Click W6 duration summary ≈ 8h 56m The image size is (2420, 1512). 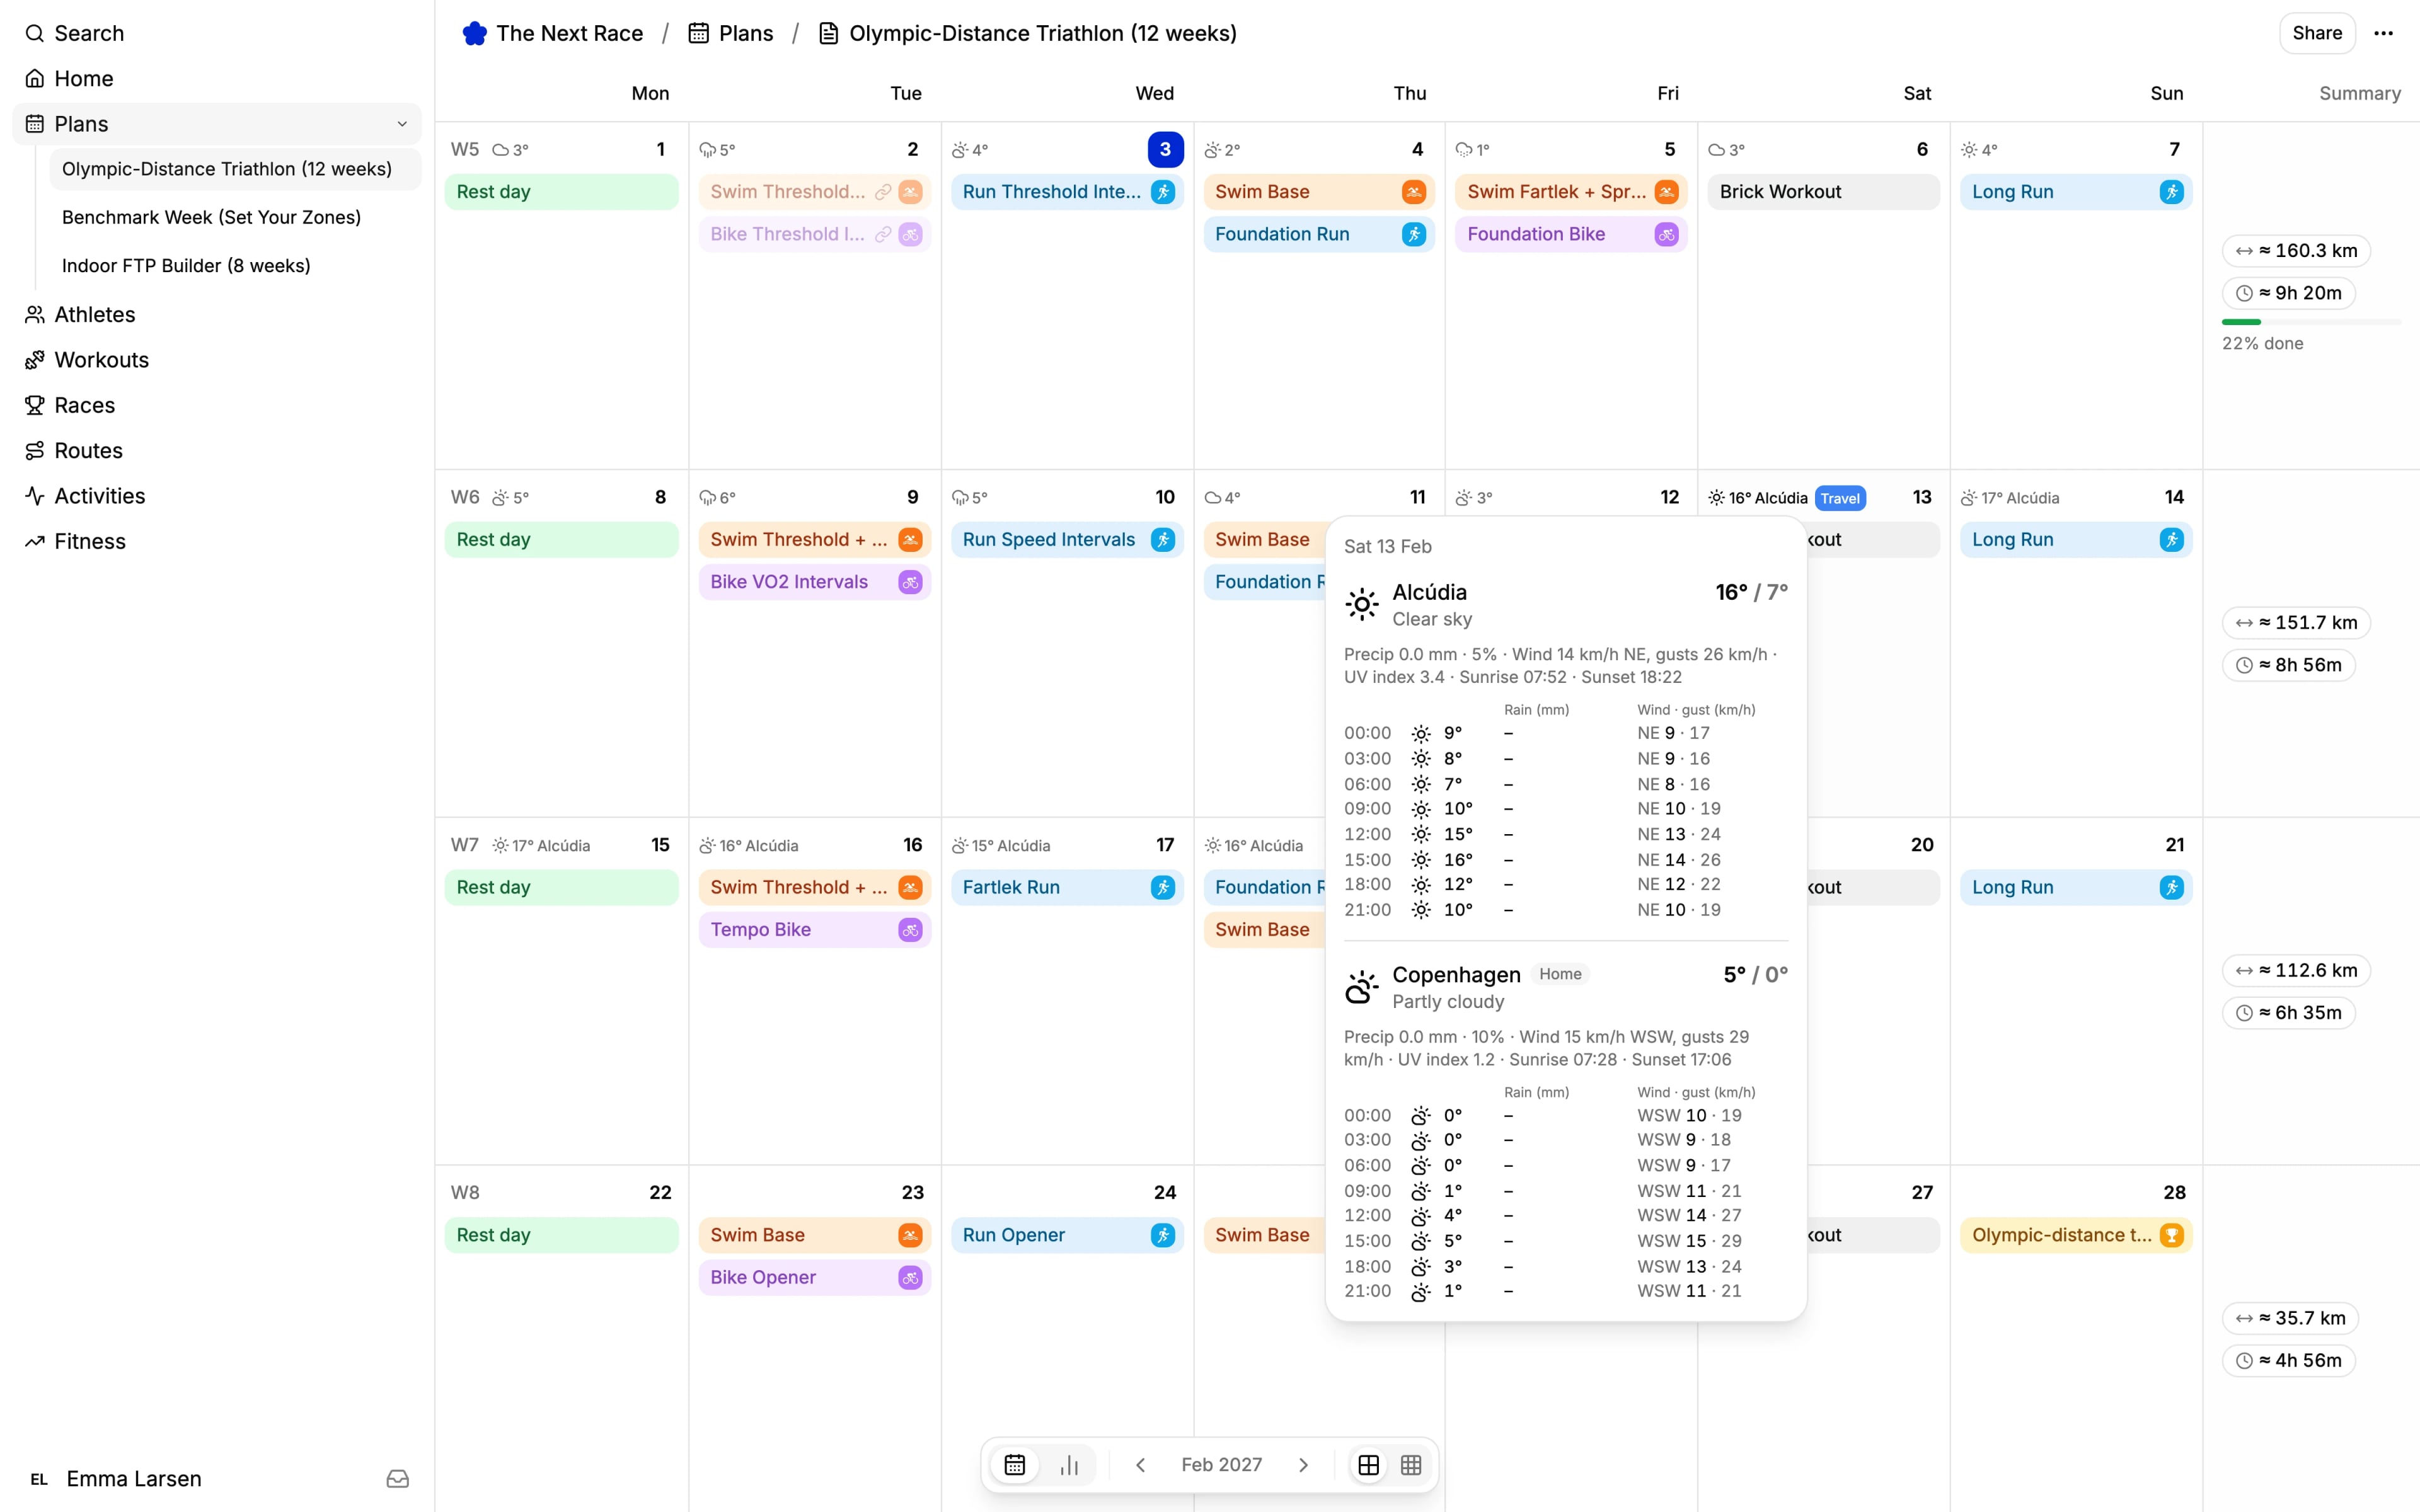[x=2288, y=665]
